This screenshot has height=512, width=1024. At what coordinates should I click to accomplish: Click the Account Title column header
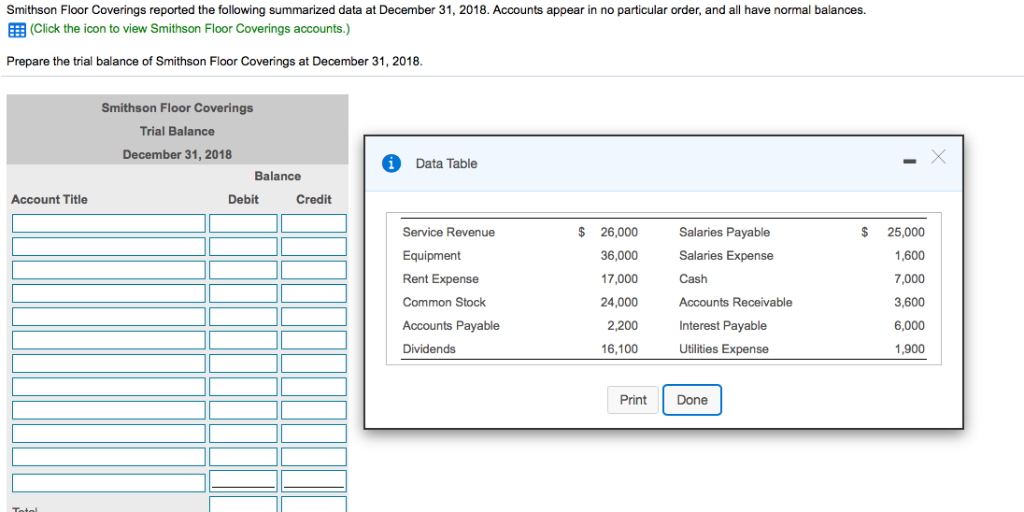point(50,200)
